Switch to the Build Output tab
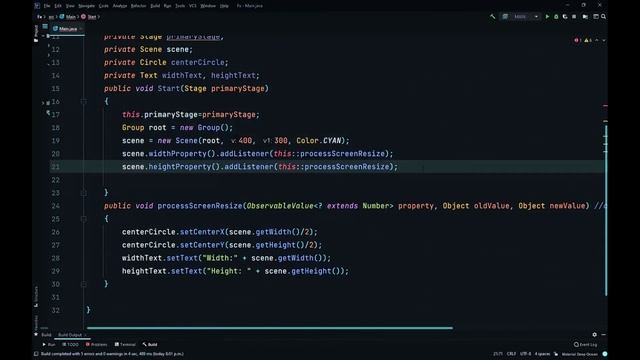The image size is (640, 360). coord(70,335)
